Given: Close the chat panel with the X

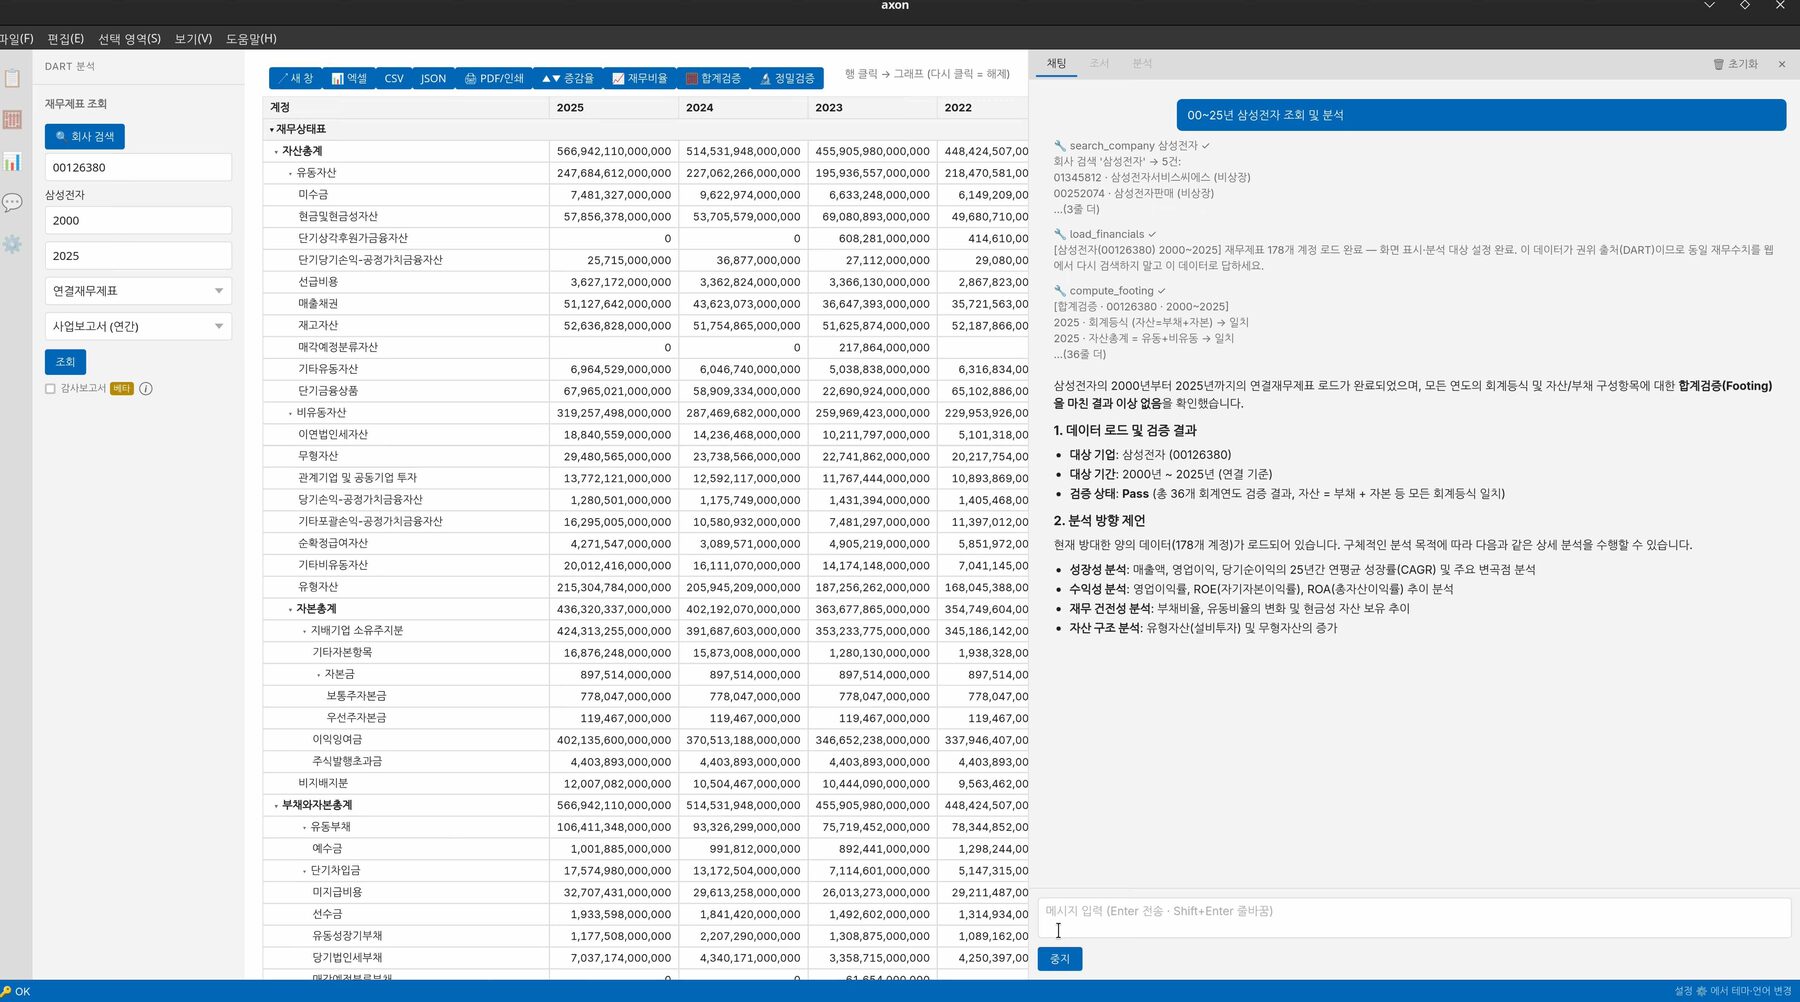Looking at the screenshot, I should [x=1782, y=64].
